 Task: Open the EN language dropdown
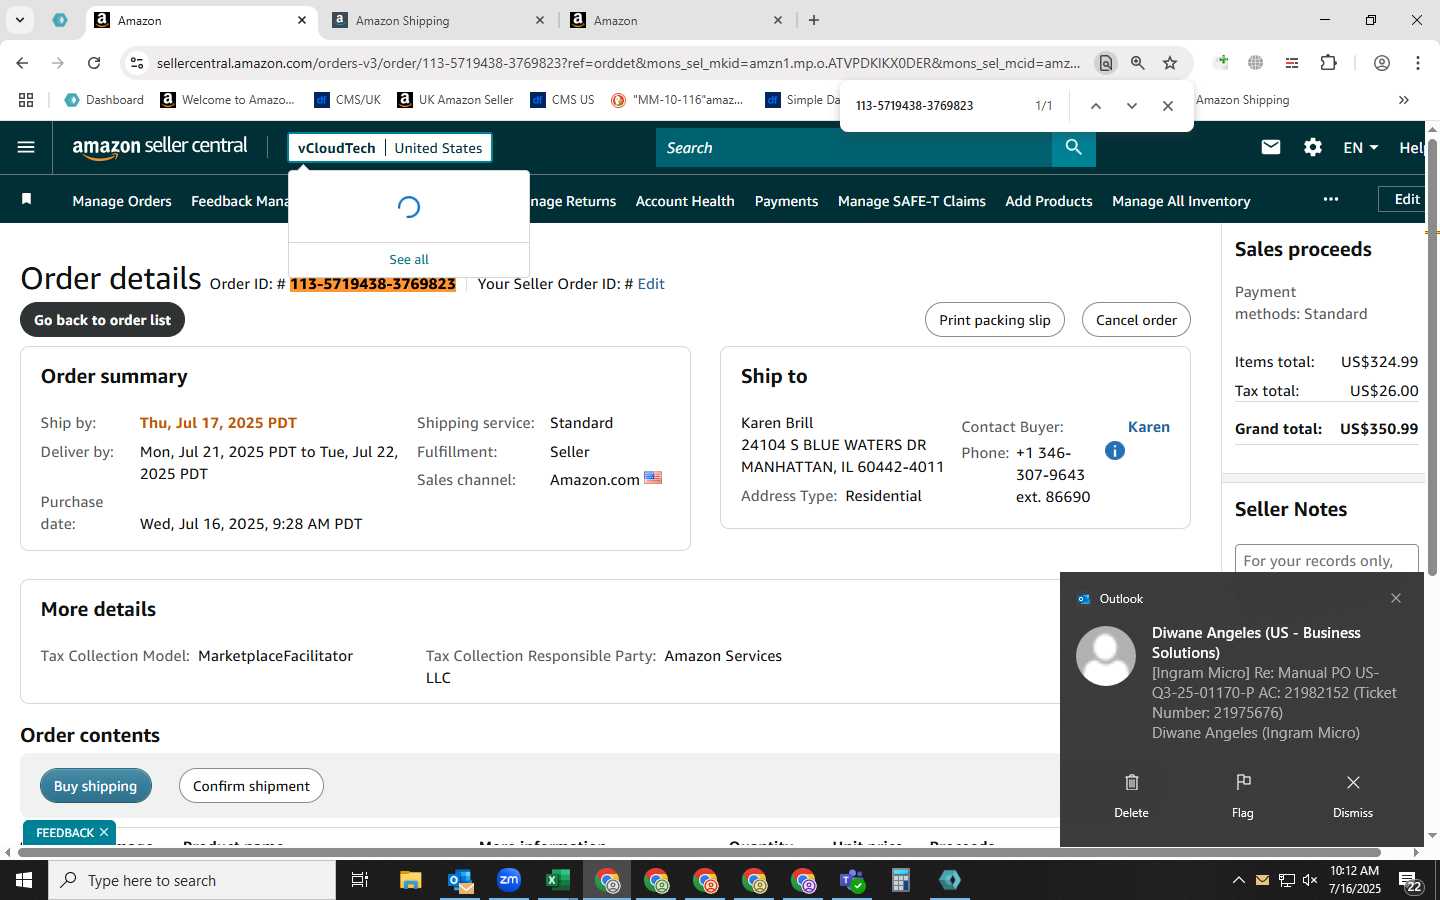1360,147
